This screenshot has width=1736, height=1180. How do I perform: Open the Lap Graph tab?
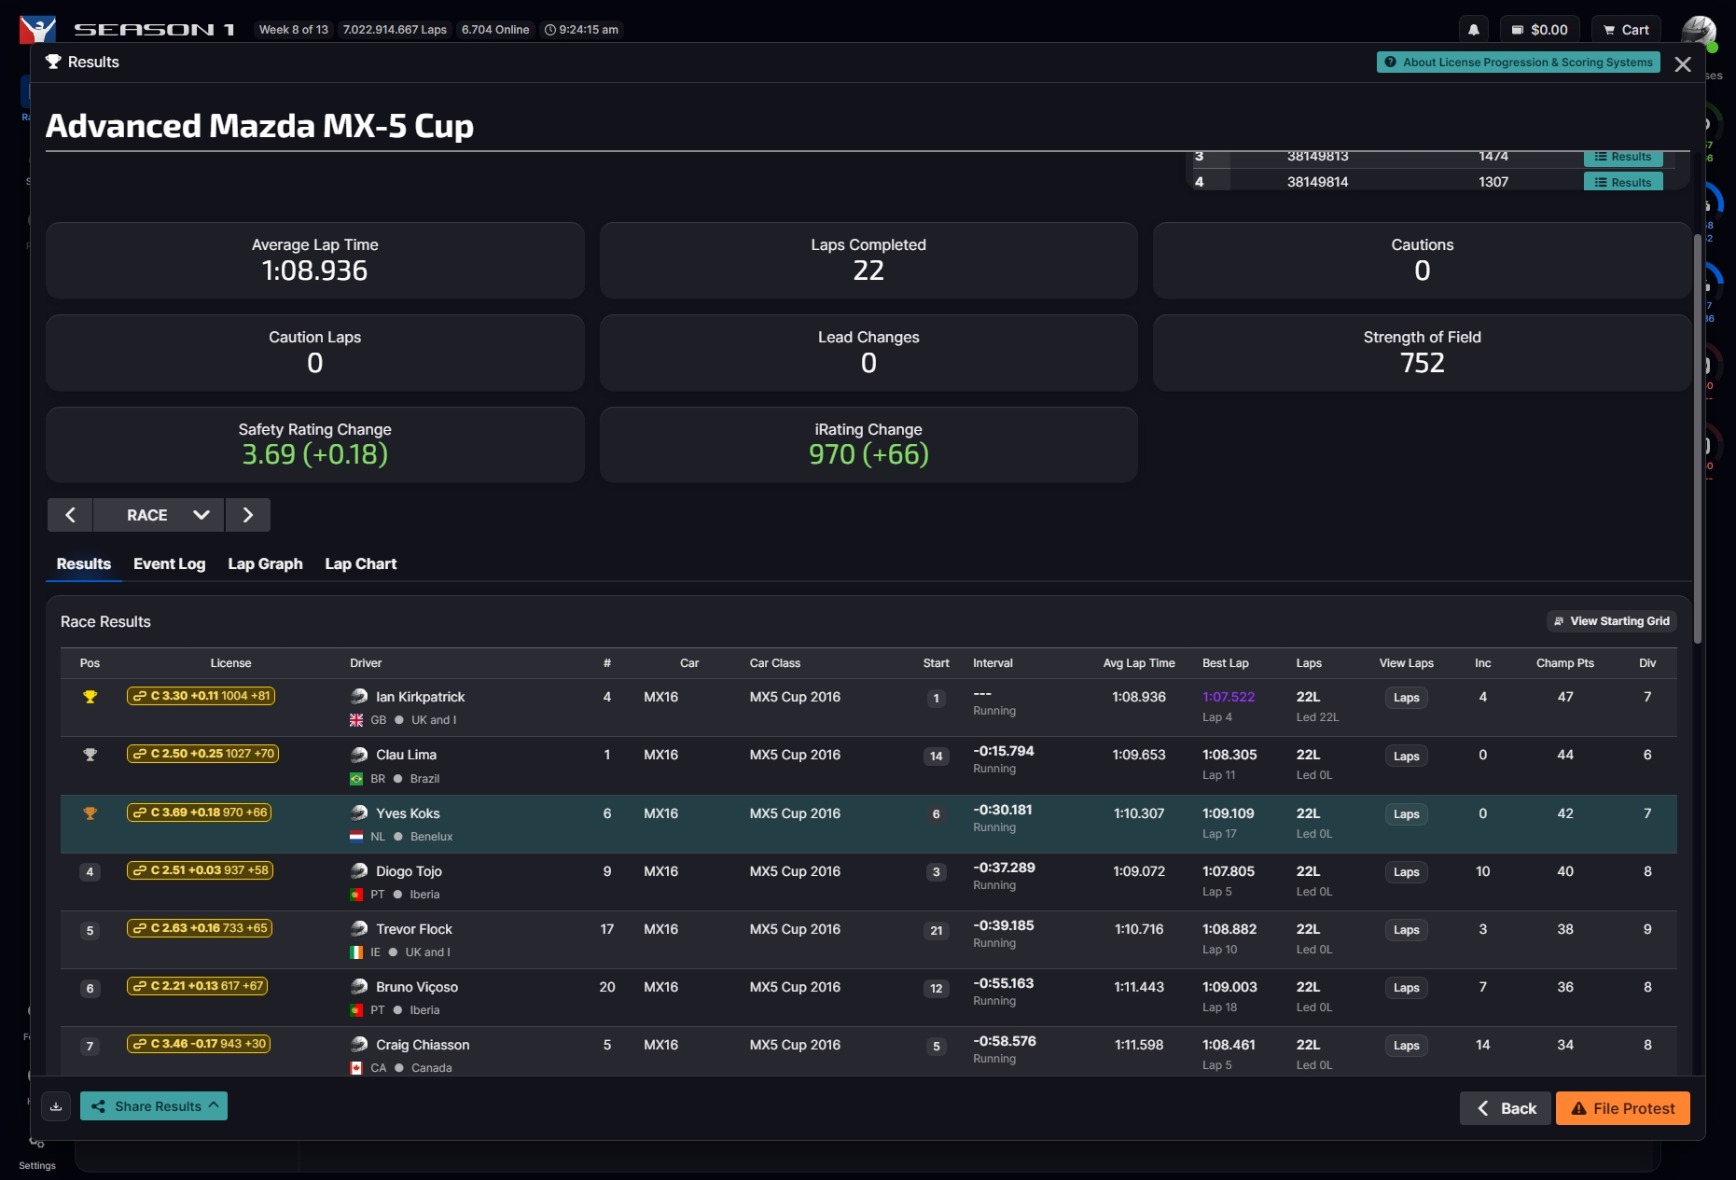265,564
